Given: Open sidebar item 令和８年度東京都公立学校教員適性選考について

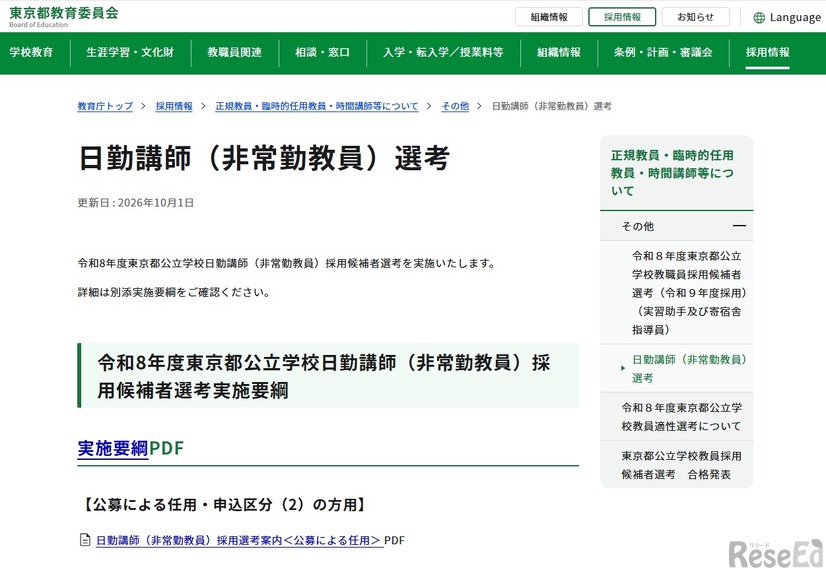Looking at the screenshot, I should point(681,417).
